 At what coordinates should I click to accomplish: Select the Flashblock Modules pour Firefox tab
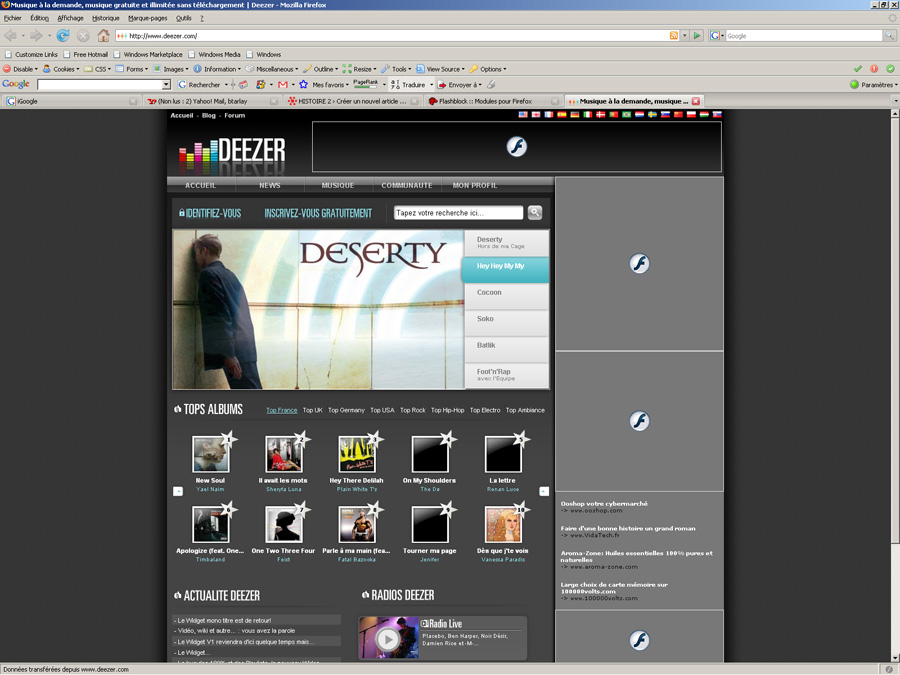click(490, 101)
